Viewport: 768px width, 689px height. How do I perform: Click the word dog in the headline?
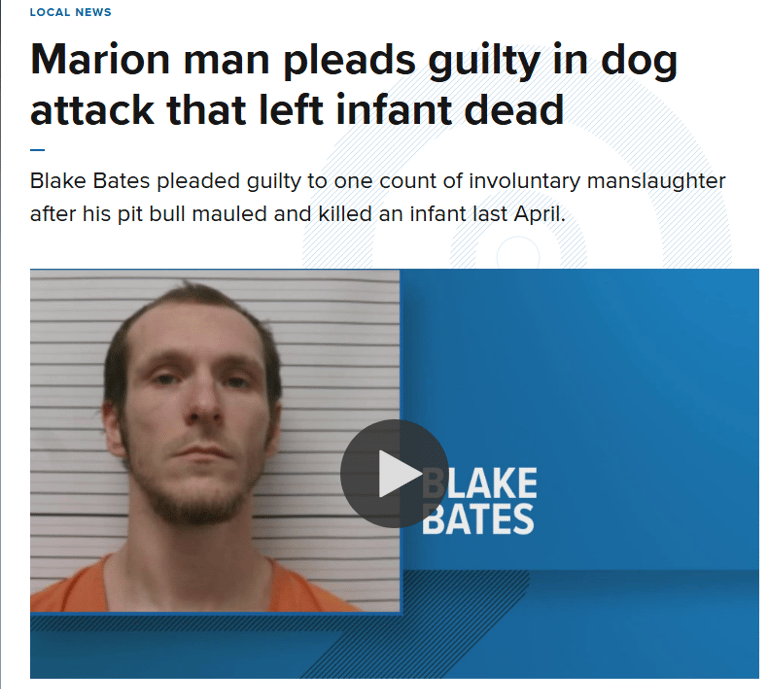tap(639, 62)
